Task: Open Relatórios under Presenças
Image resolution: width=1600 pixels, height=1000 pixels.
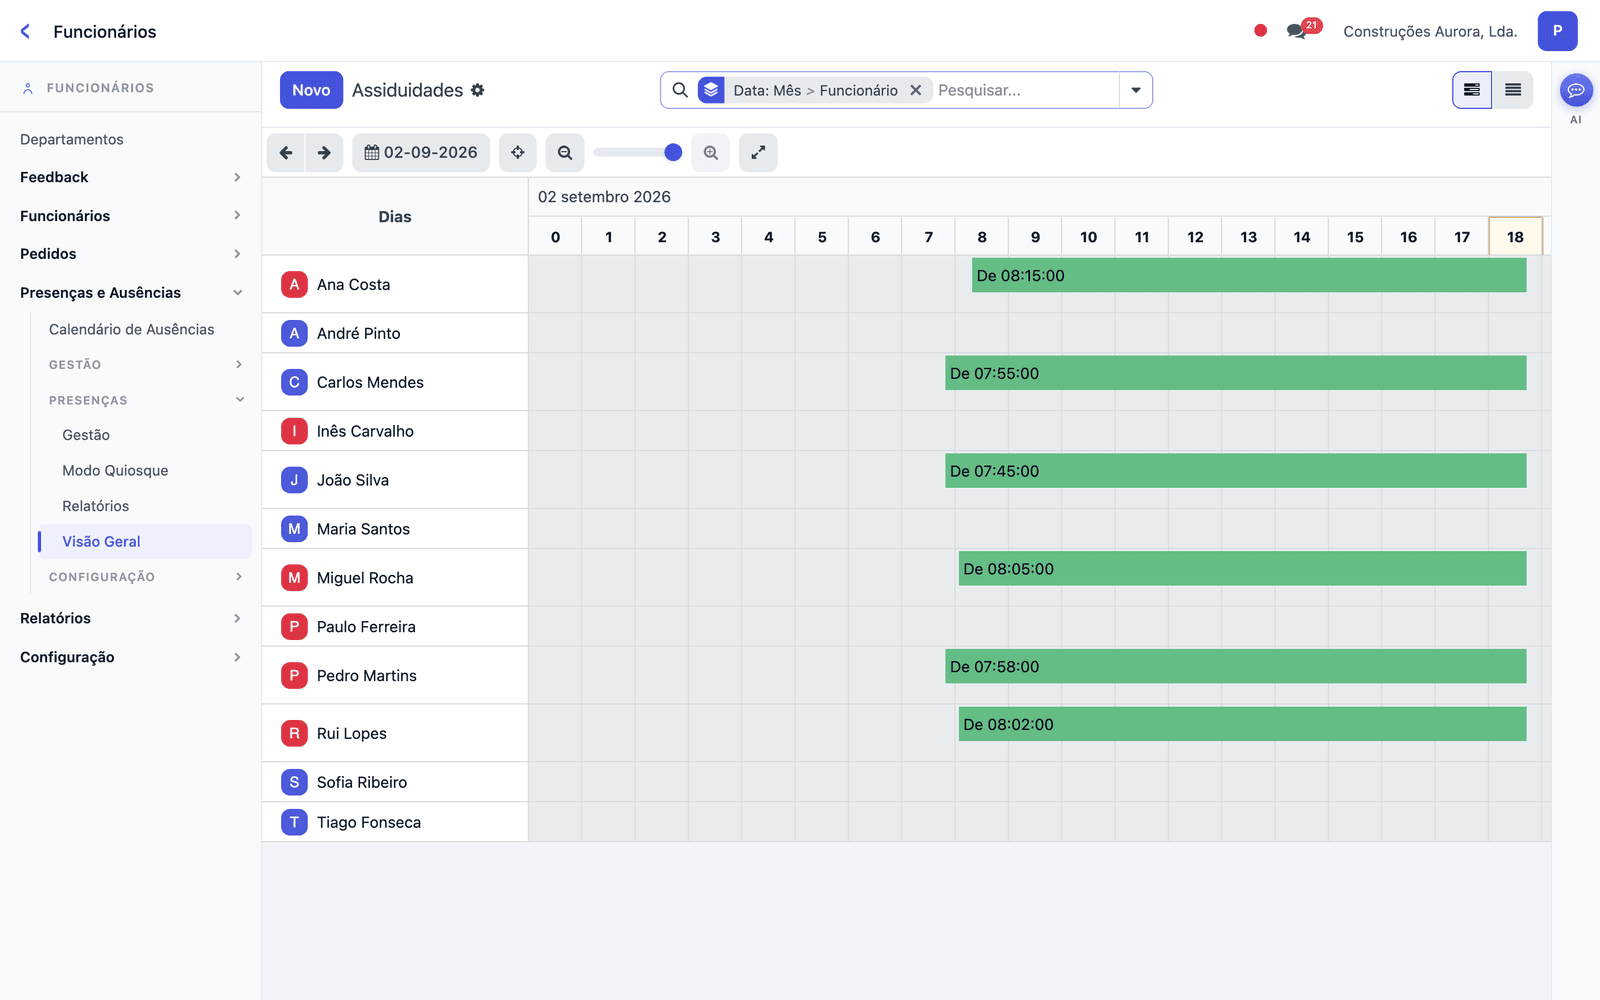Action: [x=95, y=506]
